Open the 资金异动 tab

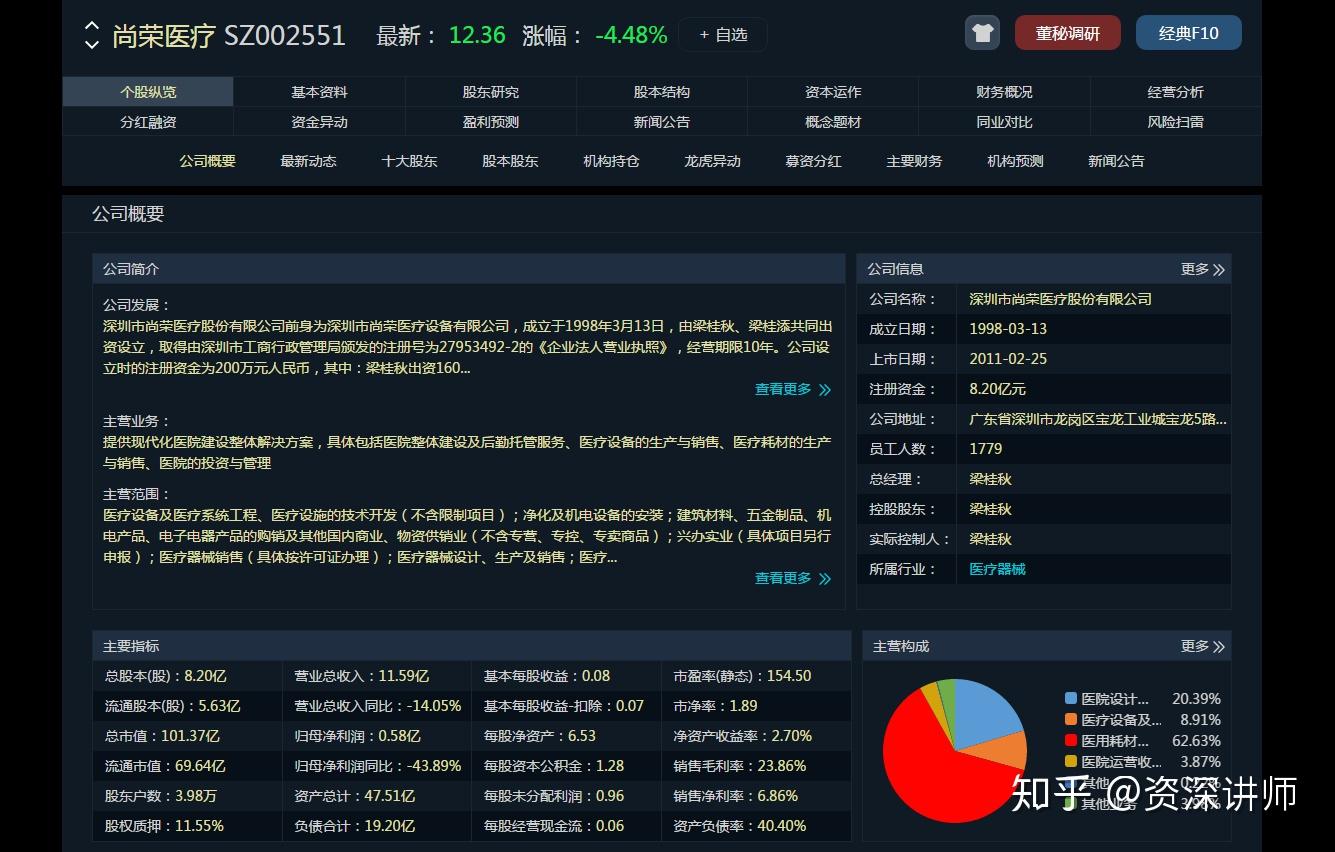click(x=319, y=122)
